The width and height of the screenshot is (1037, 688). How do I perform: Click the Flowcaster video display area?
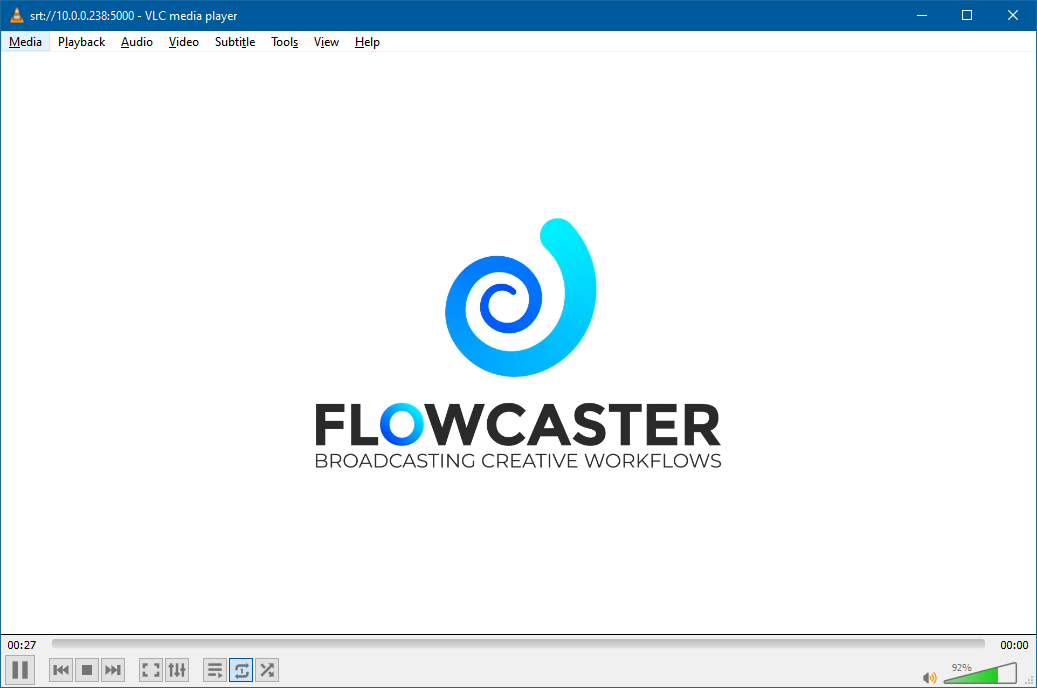518,343
